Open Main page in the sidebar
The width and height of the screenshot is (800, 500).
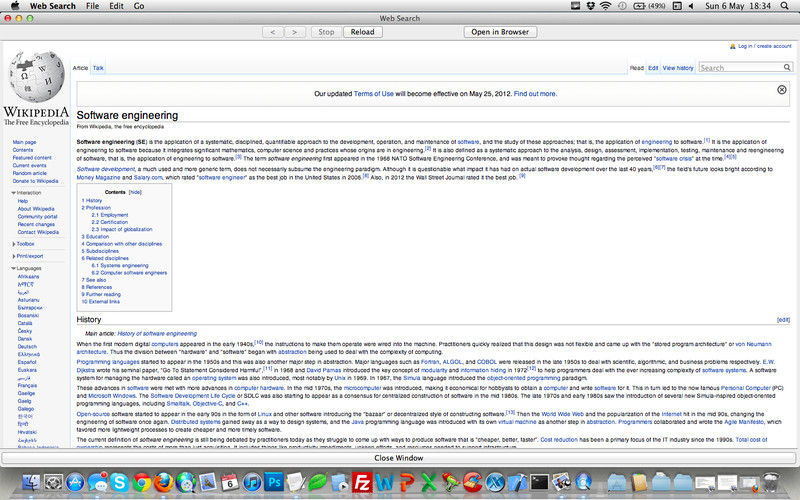coord(24,142)
